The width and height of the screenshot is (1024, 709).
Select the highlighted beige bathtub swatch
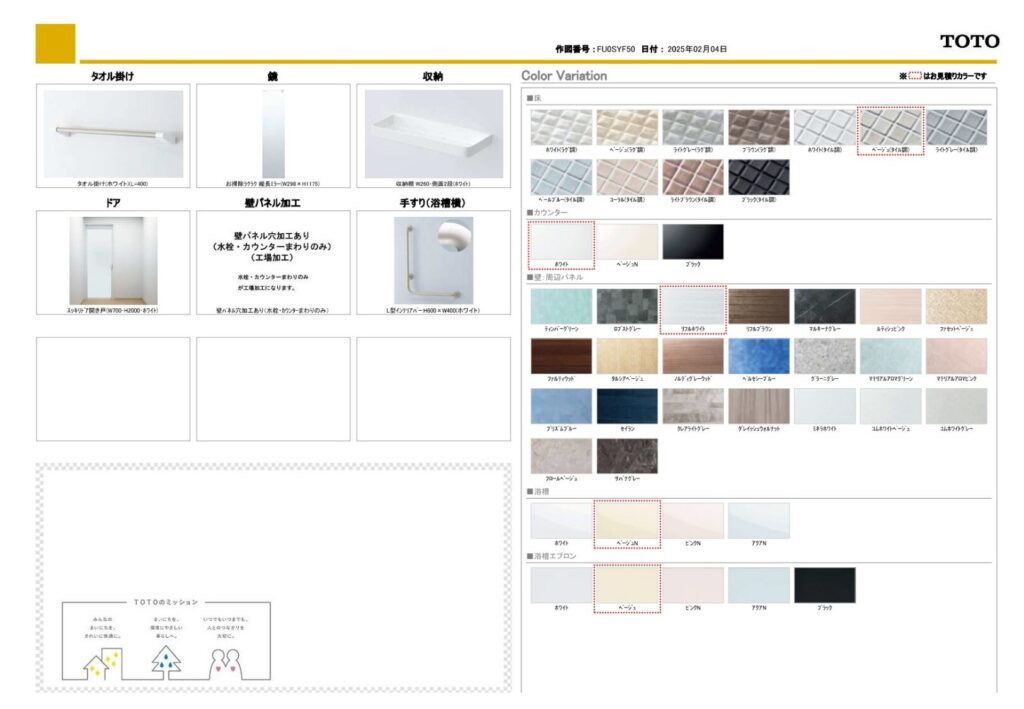coord(626,521)
